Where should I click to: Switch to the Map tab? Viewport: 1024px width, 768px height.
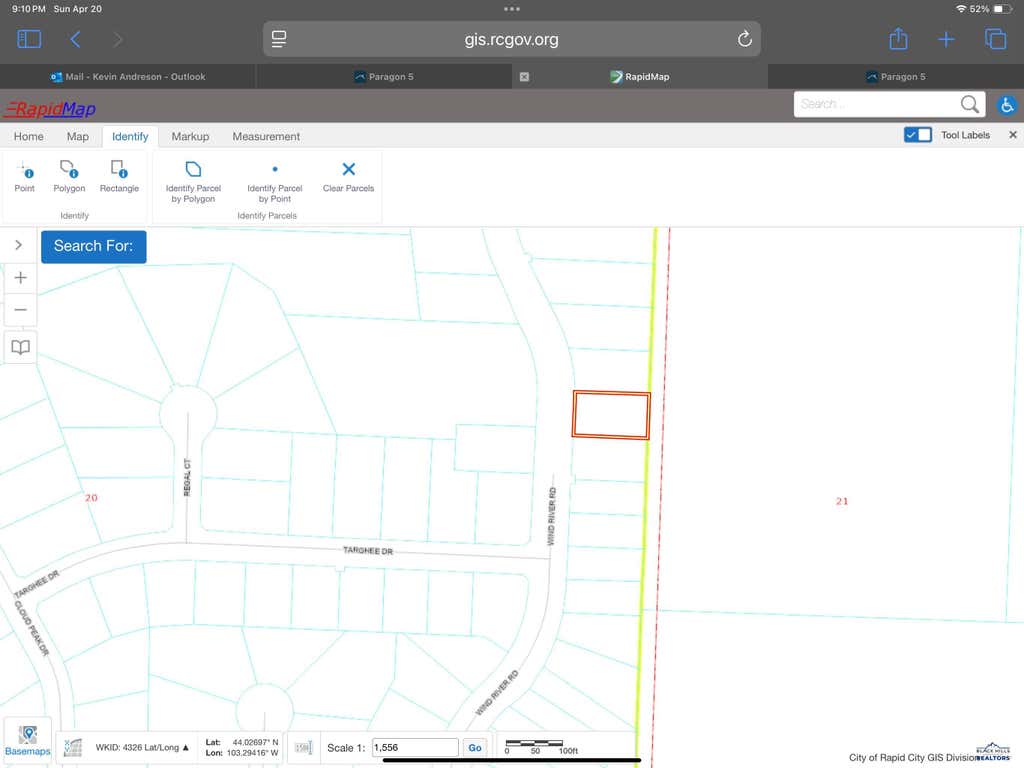pos(78,136)
